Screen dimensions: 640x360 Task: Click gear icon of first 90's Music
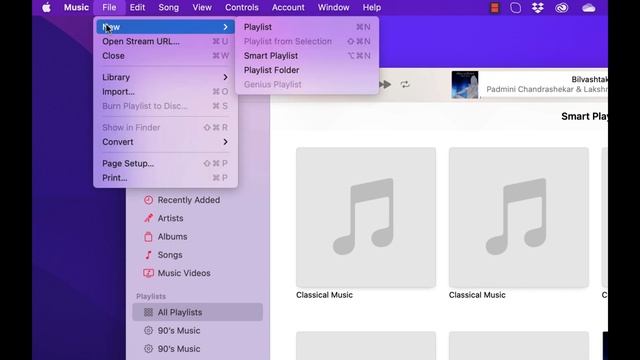pos(149,331)
